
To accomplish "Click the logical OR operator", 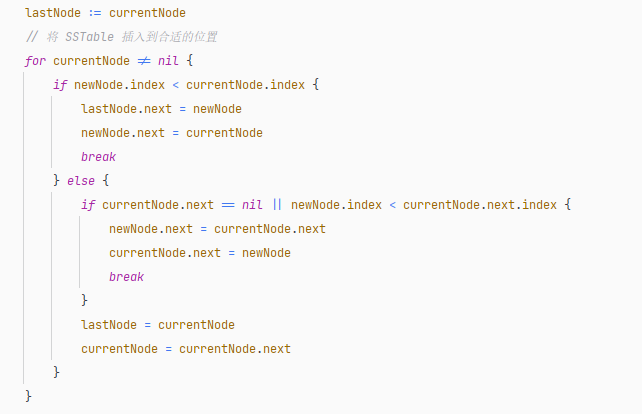I will click(277, 205).
